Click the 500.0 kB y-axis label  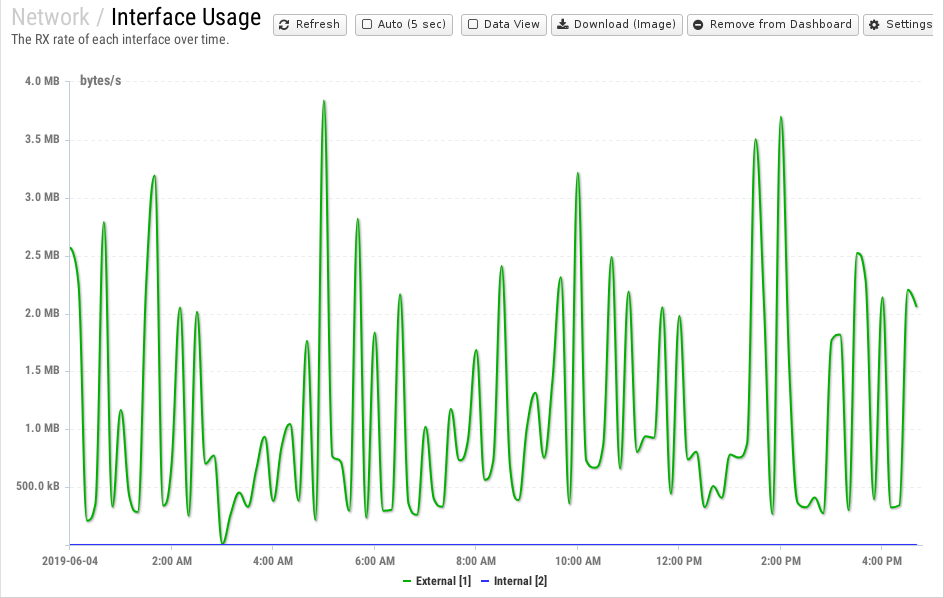coord(37,486)
